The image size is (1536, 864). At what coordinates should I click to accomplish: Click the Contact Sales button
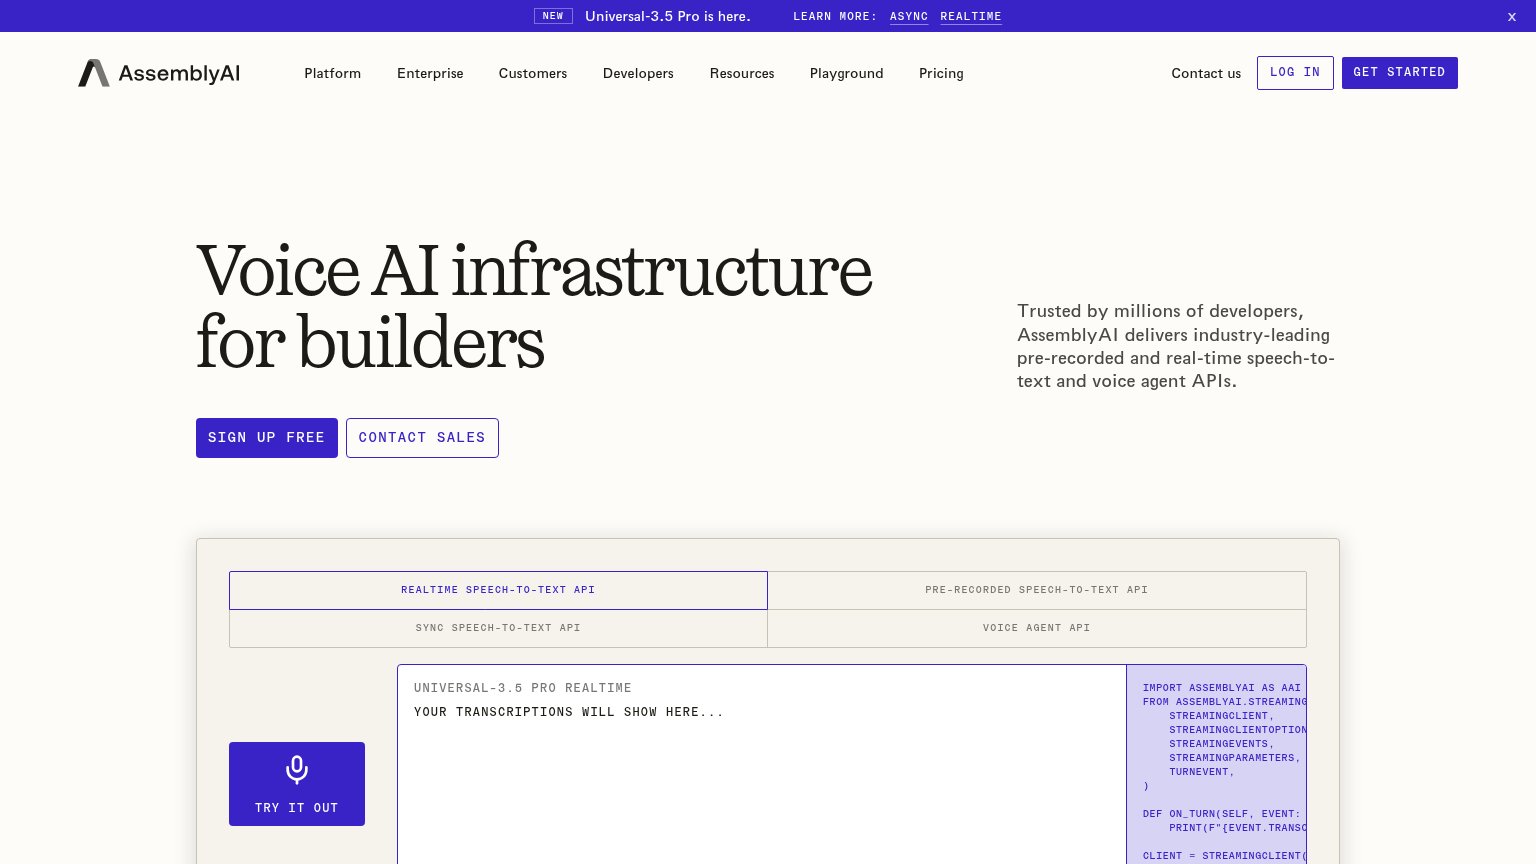tap(422, 438)
